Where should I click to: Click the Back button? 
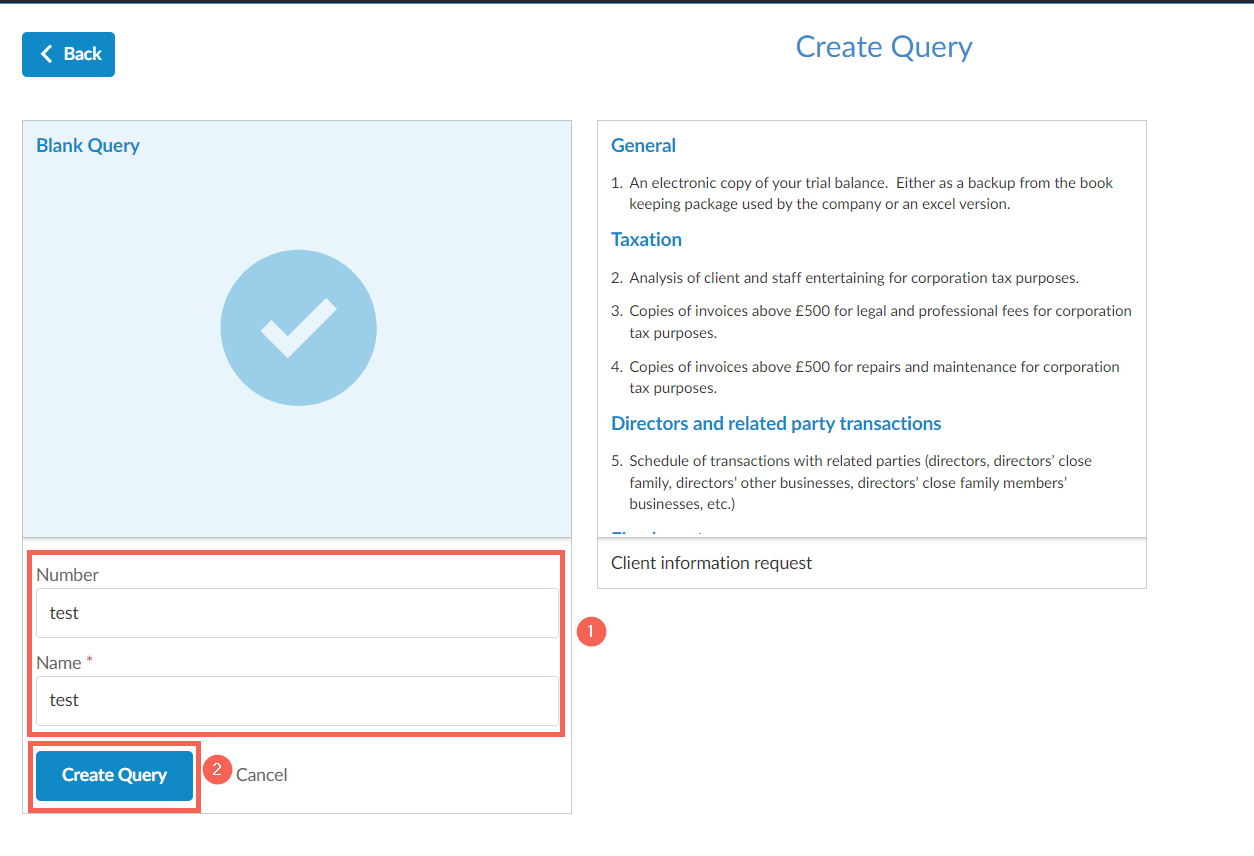(68, 54)
